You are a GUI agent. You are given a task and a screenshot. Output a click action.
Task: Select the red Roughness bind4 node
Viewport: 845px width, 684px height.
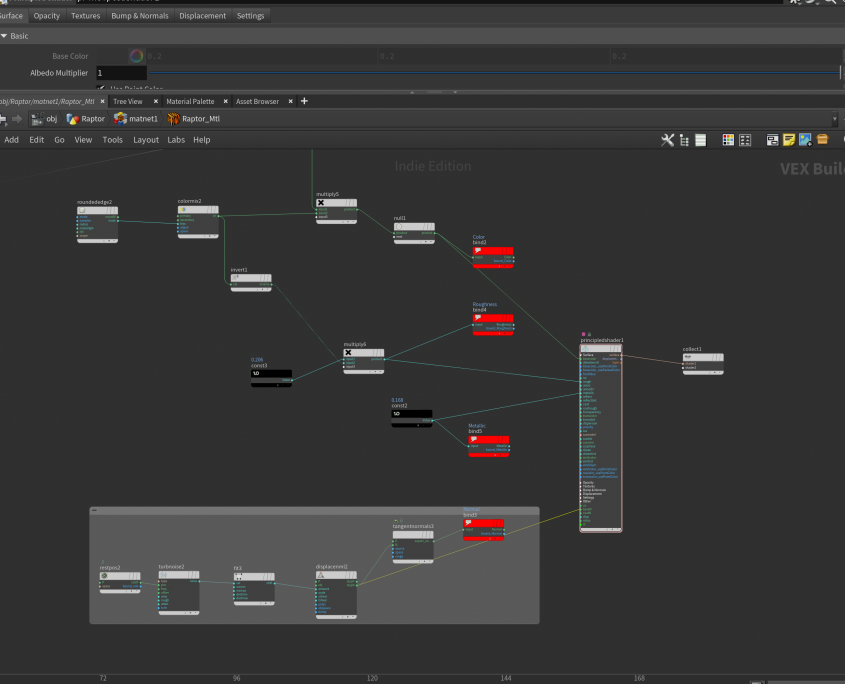click(492, 318)
